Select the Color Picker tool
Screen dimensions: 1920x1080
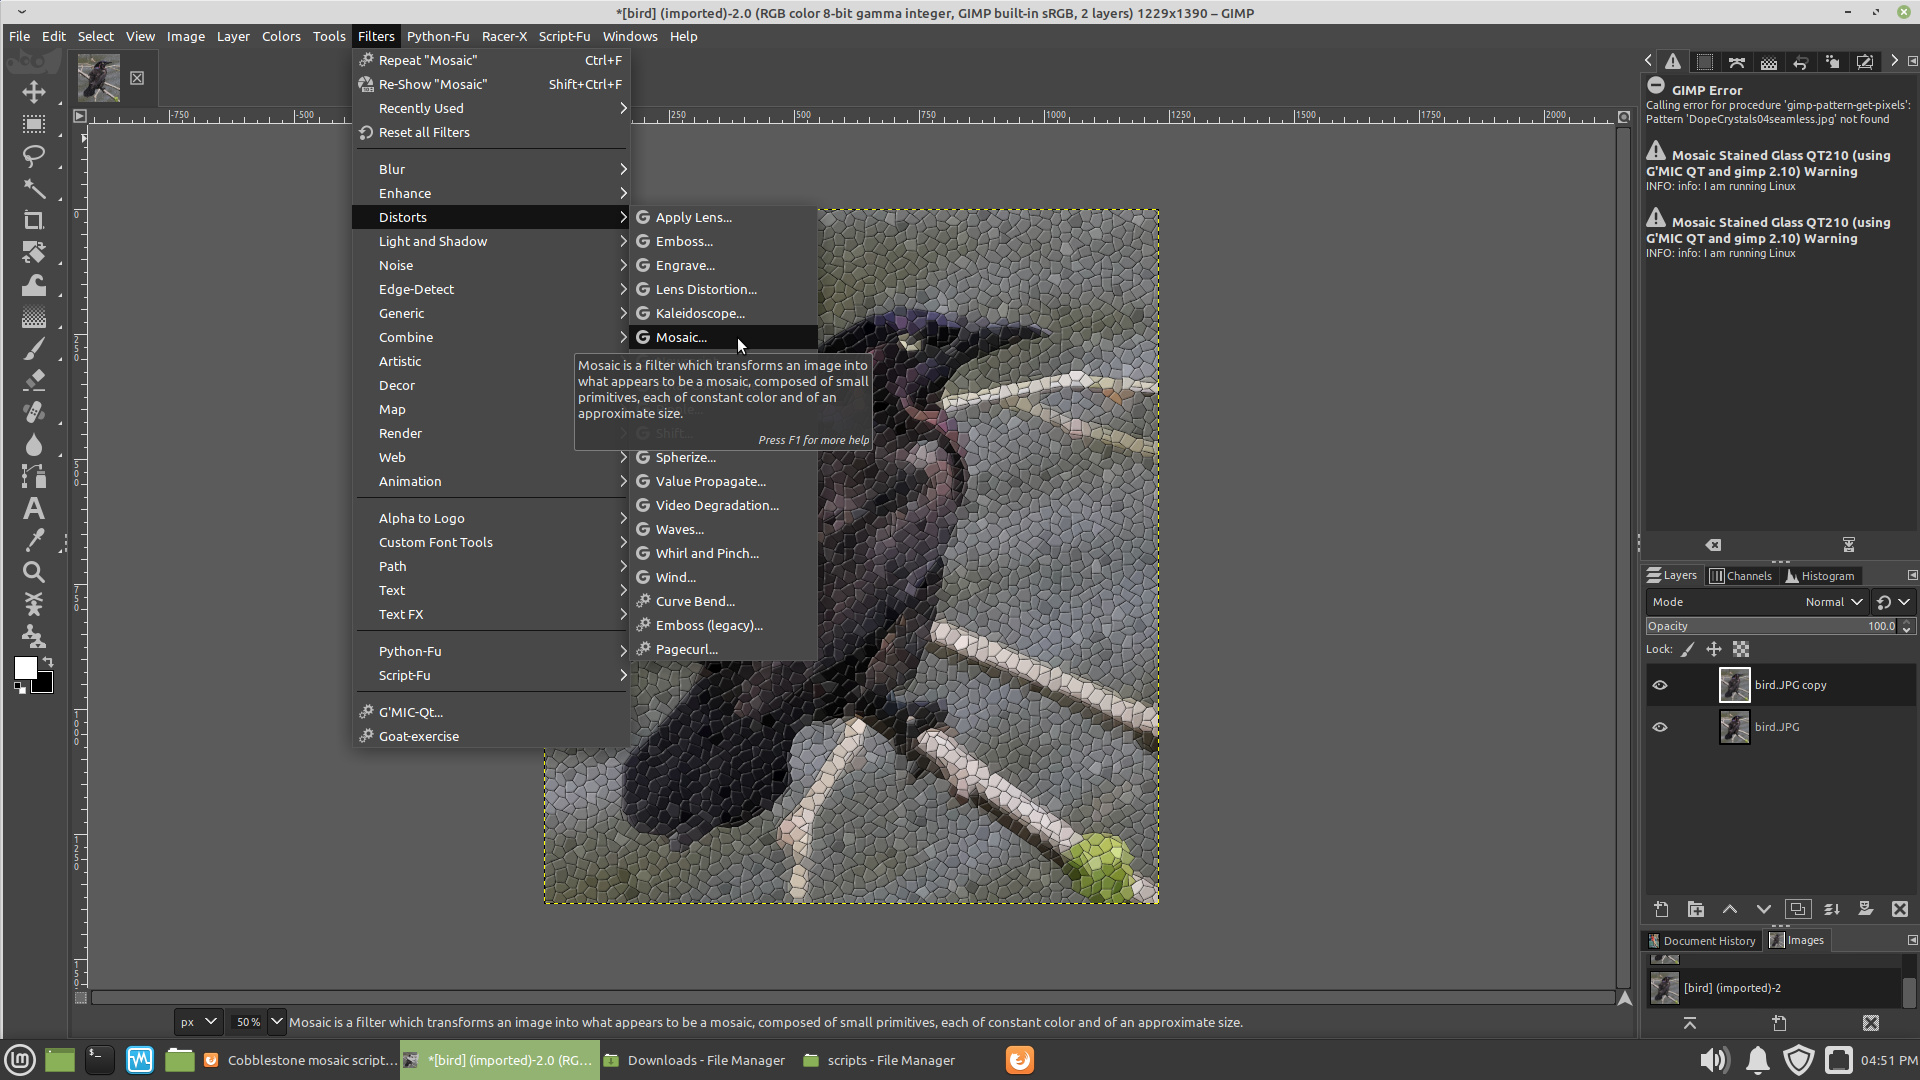click(34, 541)
